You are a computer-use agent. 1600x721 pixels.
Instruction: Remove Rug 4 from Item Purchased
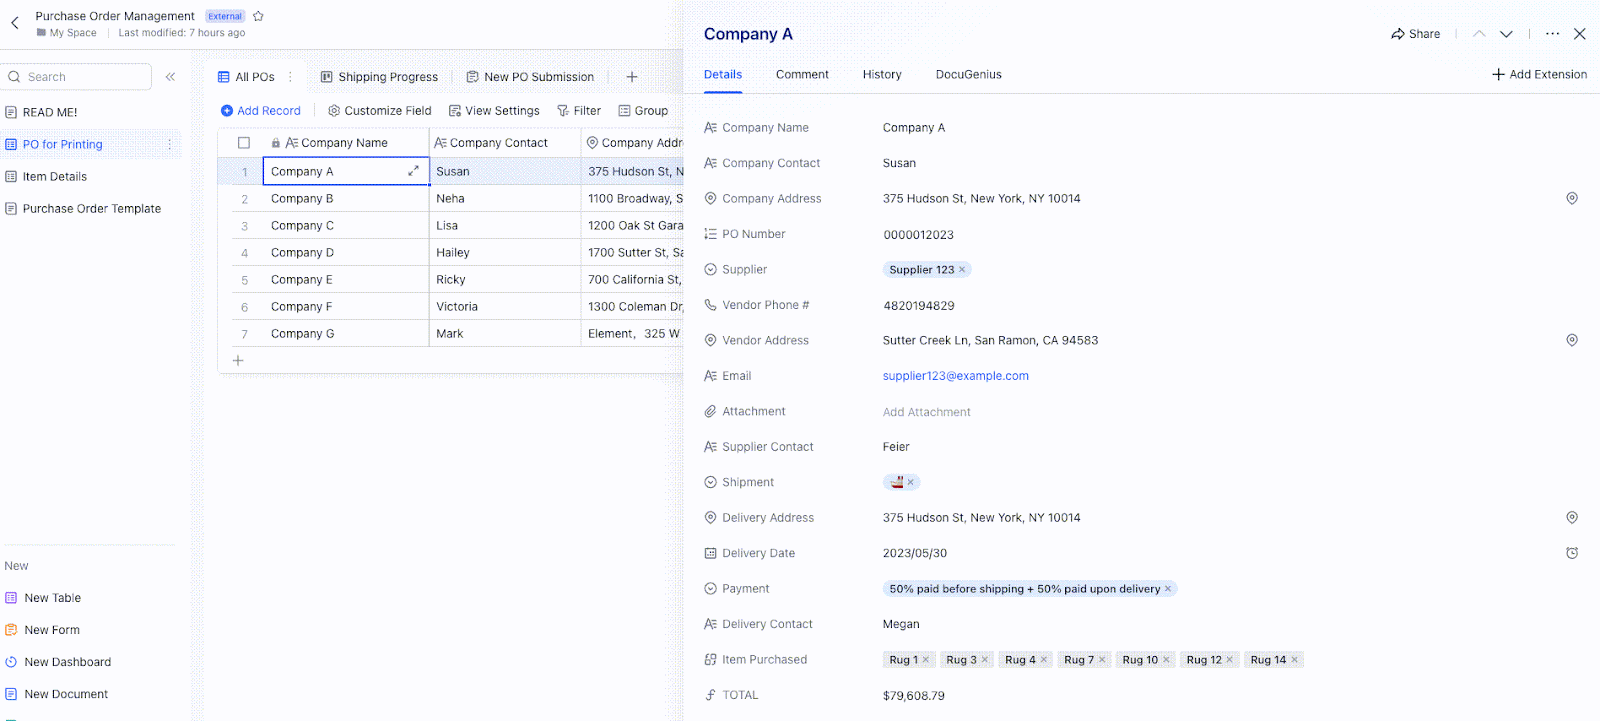pos(1044,660)
